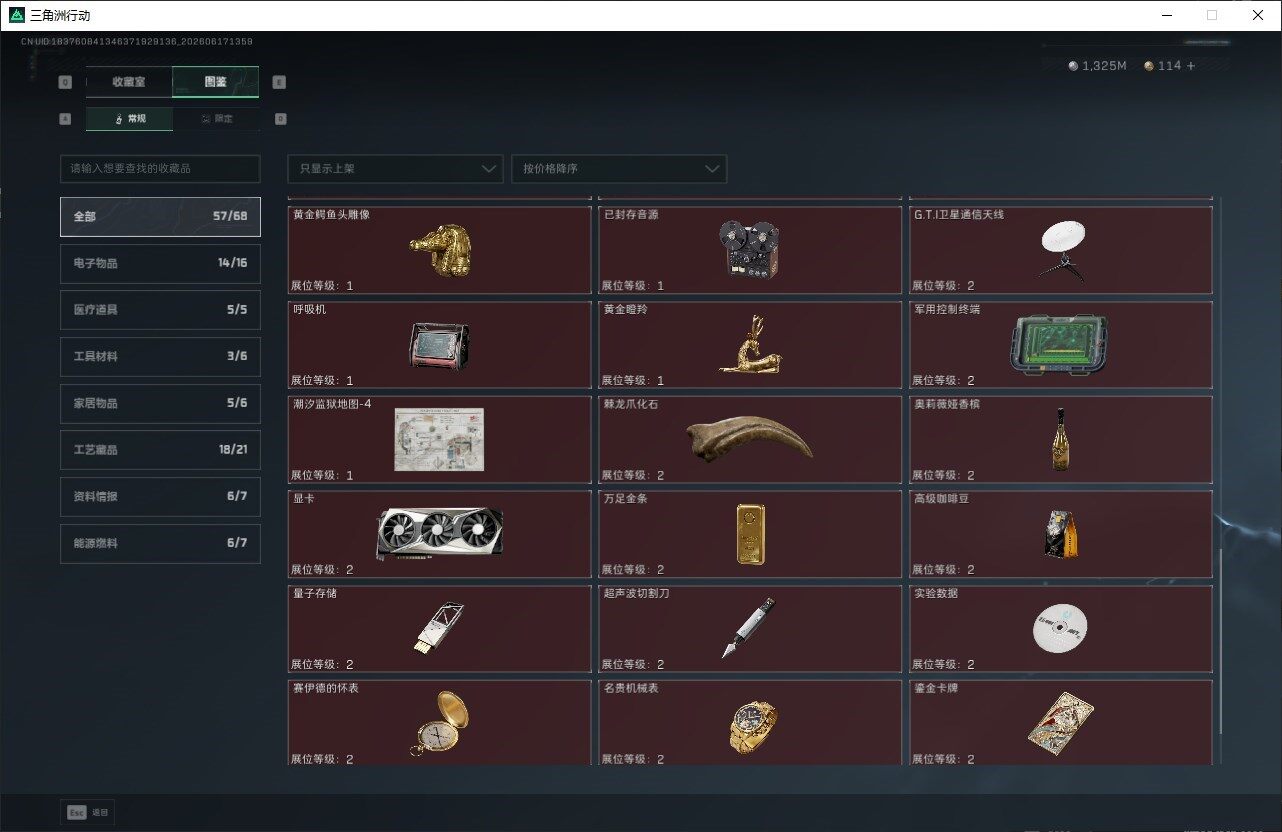Select the 奥莉薇娅香槟 champagne bottle item
The image size is (1282, 832).
pos(1061,439)
